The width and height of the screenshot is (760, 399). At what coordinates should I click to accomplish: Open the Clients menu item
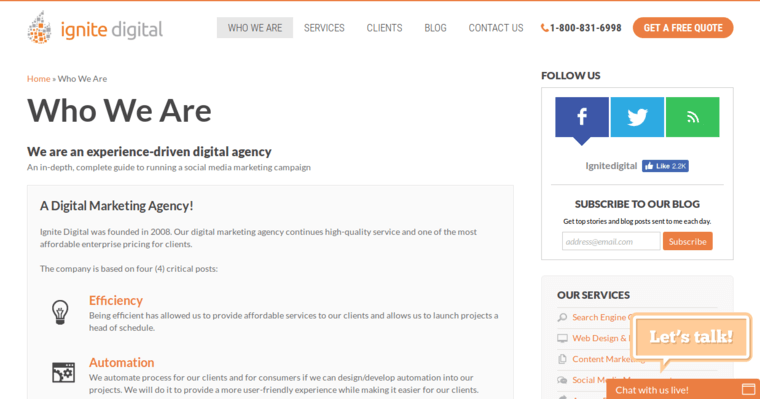[x=384, y=28]
